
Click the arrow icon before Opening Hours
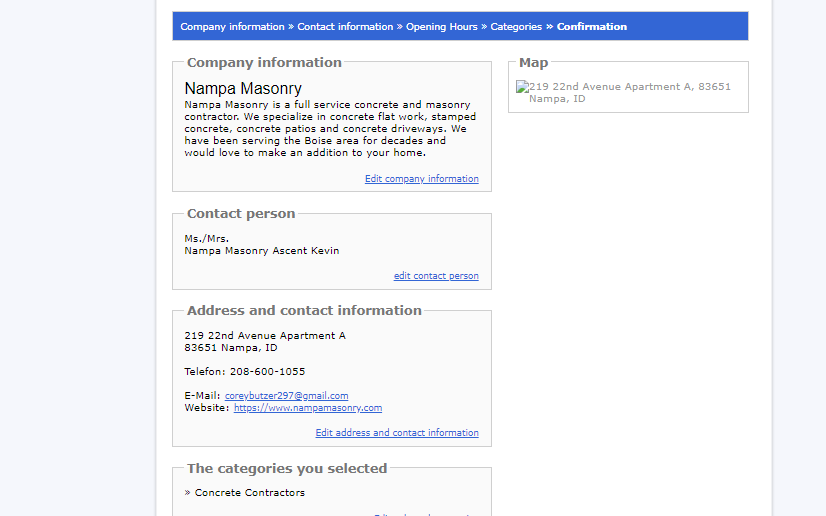point(399,27)
